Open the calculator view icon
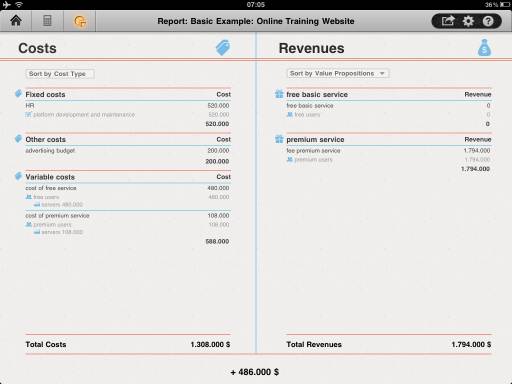512x384 pixels. point(47,21)
